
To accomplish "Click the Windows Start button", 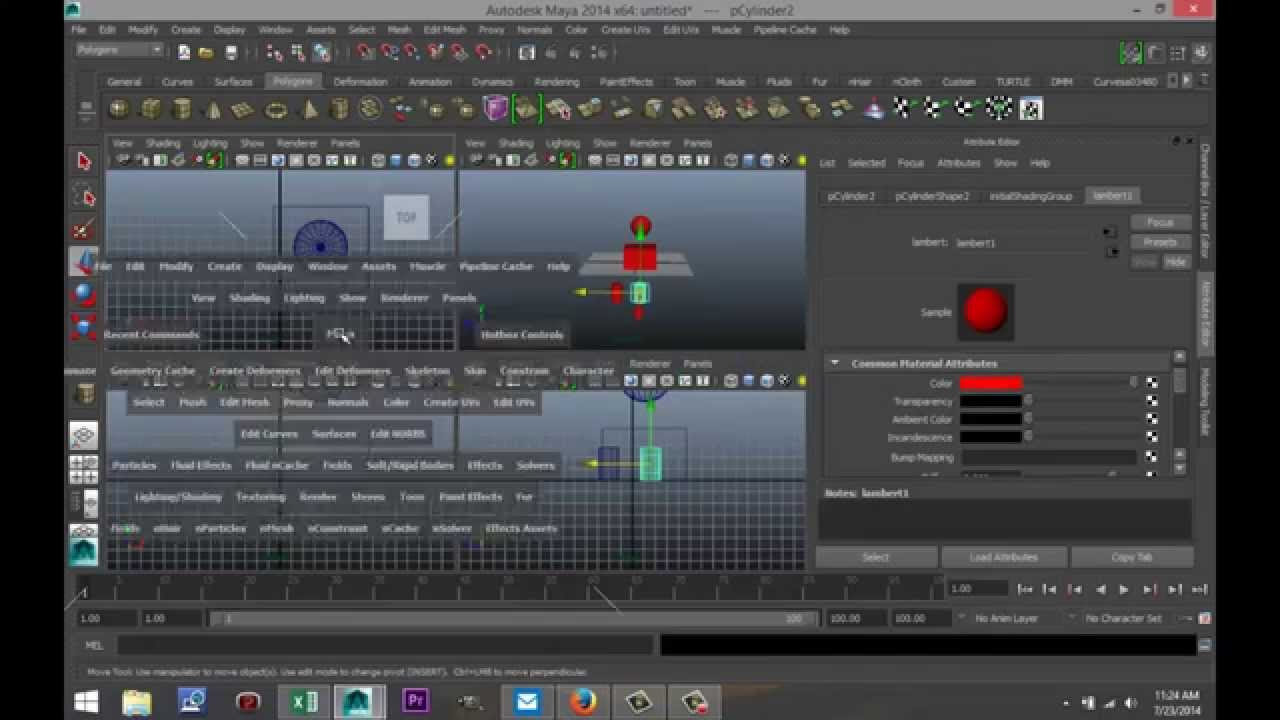I will (86, 702).
